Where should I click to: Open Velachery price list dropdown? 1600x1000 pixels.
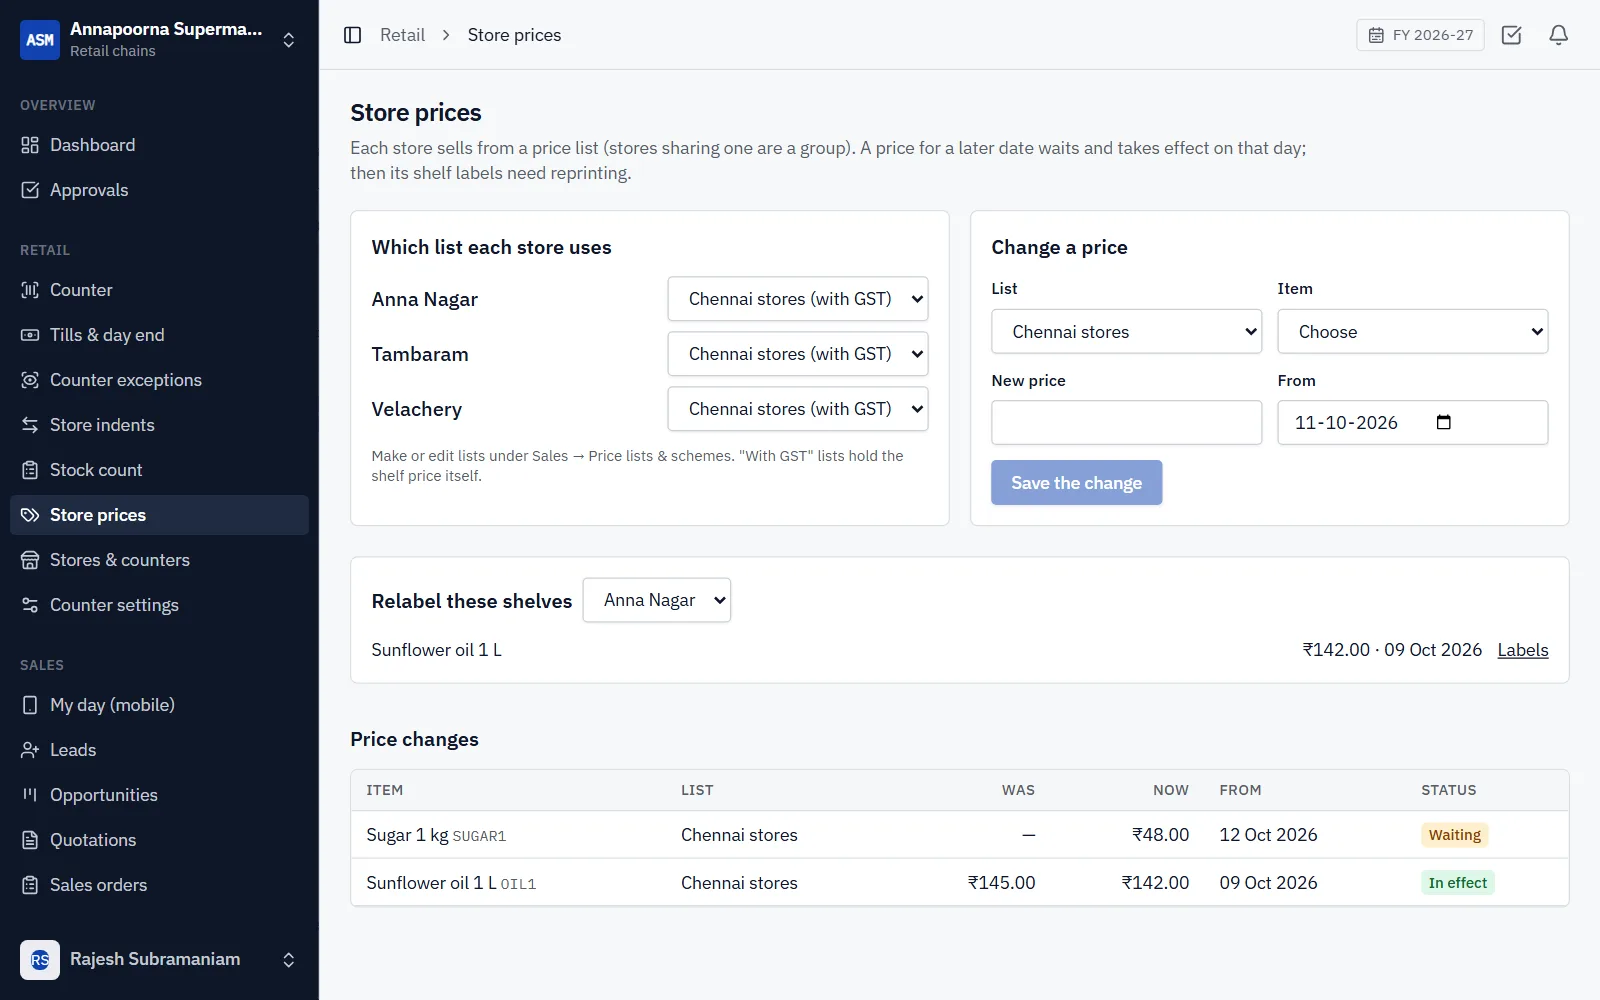coord(798,409)
